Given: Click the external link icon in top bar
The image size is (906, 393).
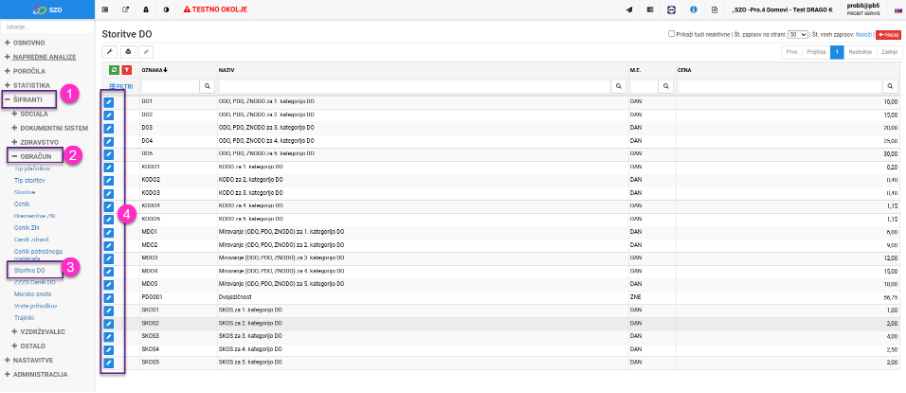Looking at the screenshot, I should click(126, 10).
